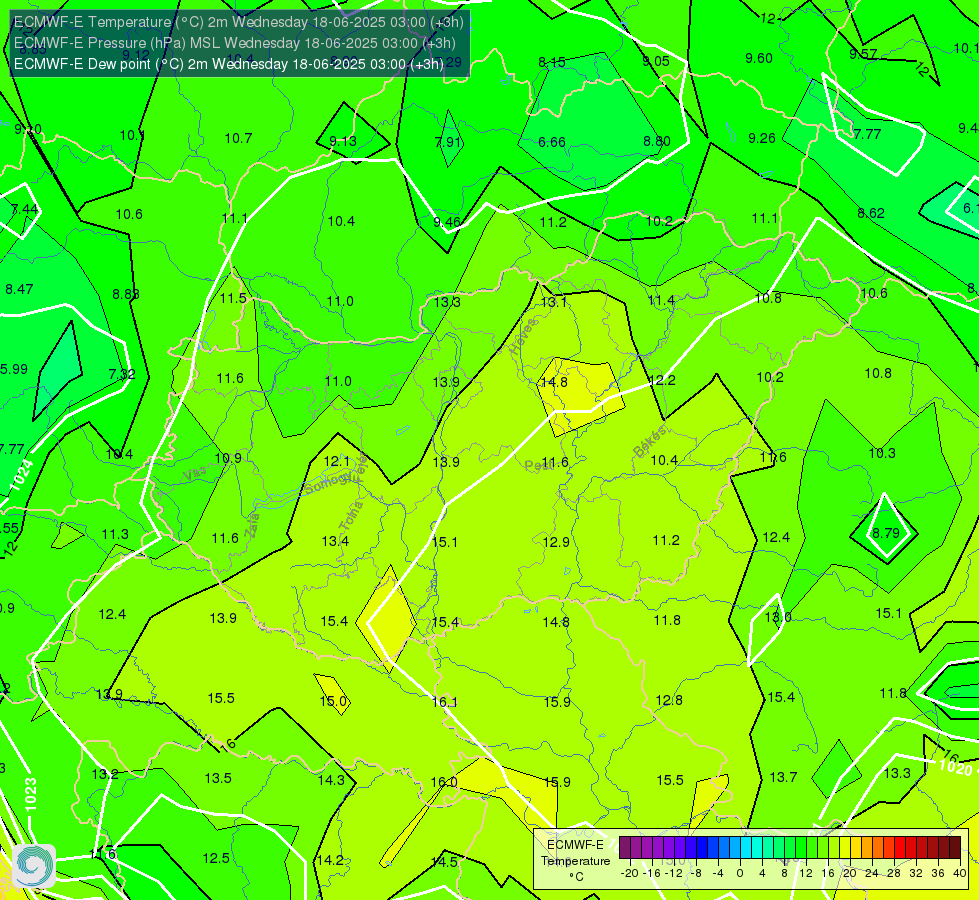This screenshot has height=900, width=979.
Task: Click the ECMWF-E Temperature °C legend title
Action: 575,861
